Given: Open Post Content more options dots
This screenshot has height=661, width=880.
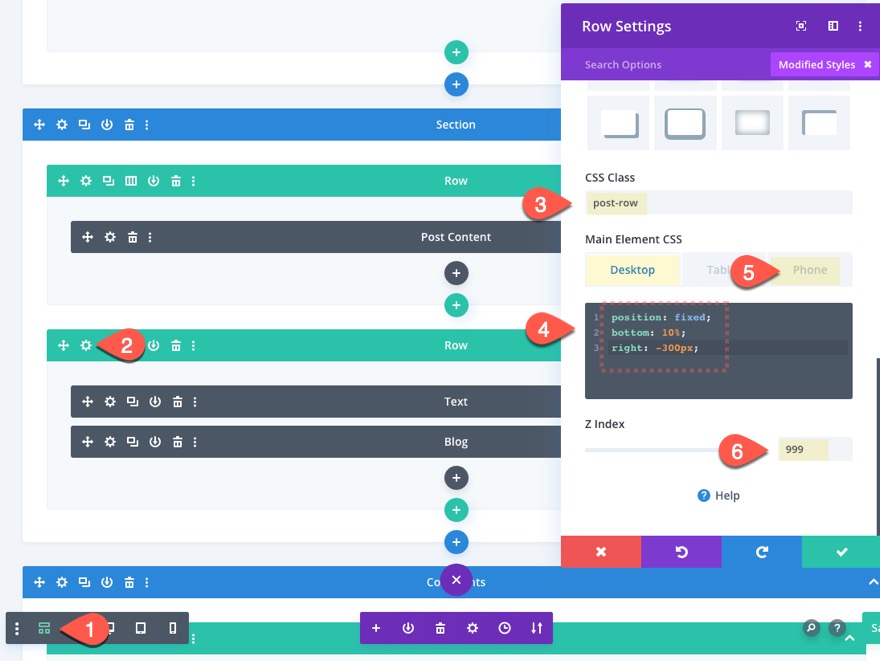Looking at the screenshot, I should [x=150, y=237].
